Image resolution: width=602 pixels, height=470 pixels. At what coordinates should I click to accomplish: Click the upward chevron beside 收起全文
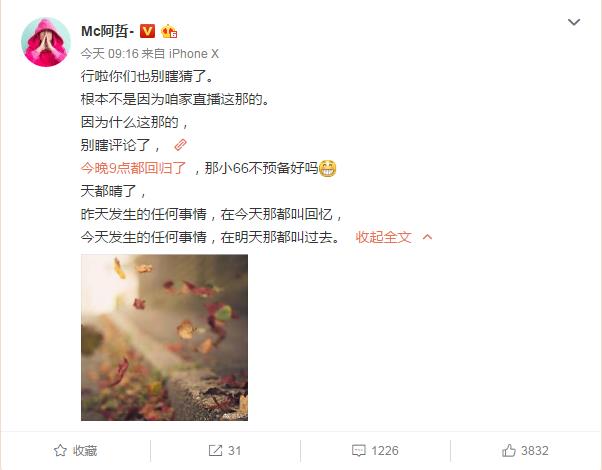click(427, 237)
